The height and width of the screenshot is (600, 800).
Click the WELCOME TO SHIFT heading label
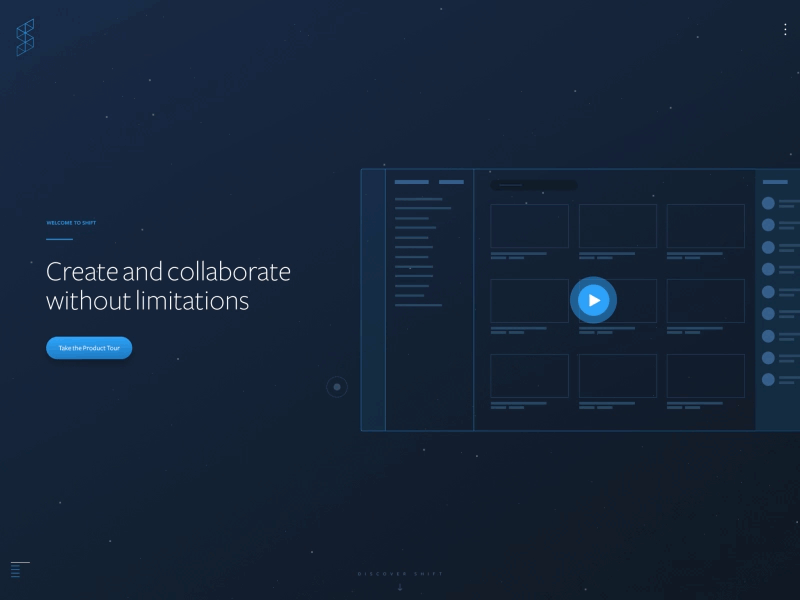71,222
